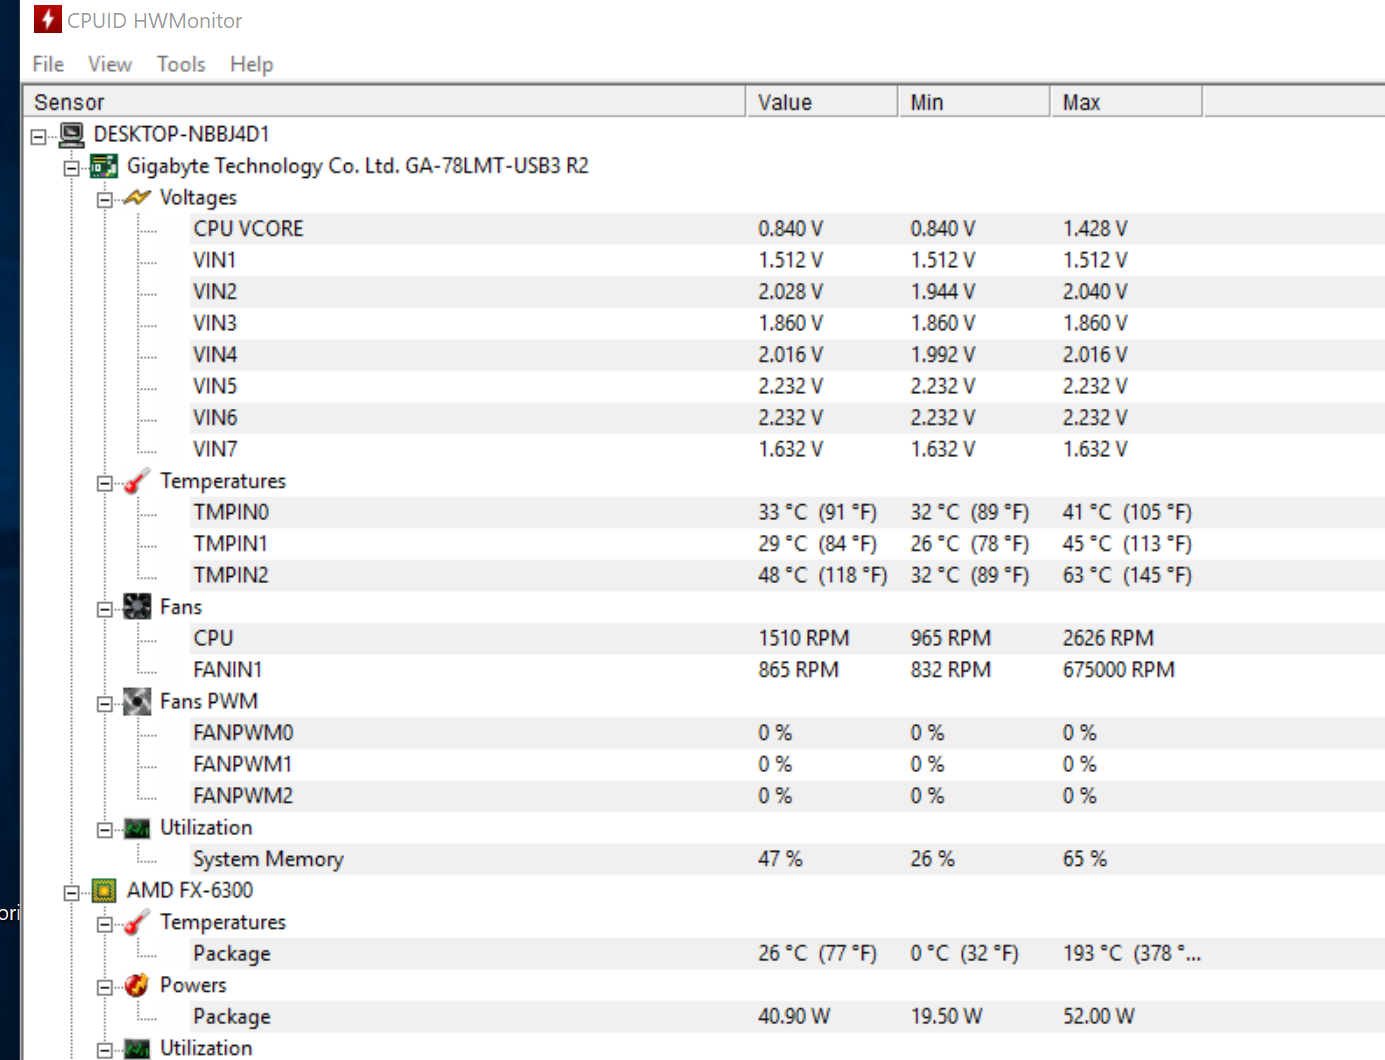The height and width of the screenshot is (1060, 1385).
Task: Open the Tools menu
Action: 181,64
